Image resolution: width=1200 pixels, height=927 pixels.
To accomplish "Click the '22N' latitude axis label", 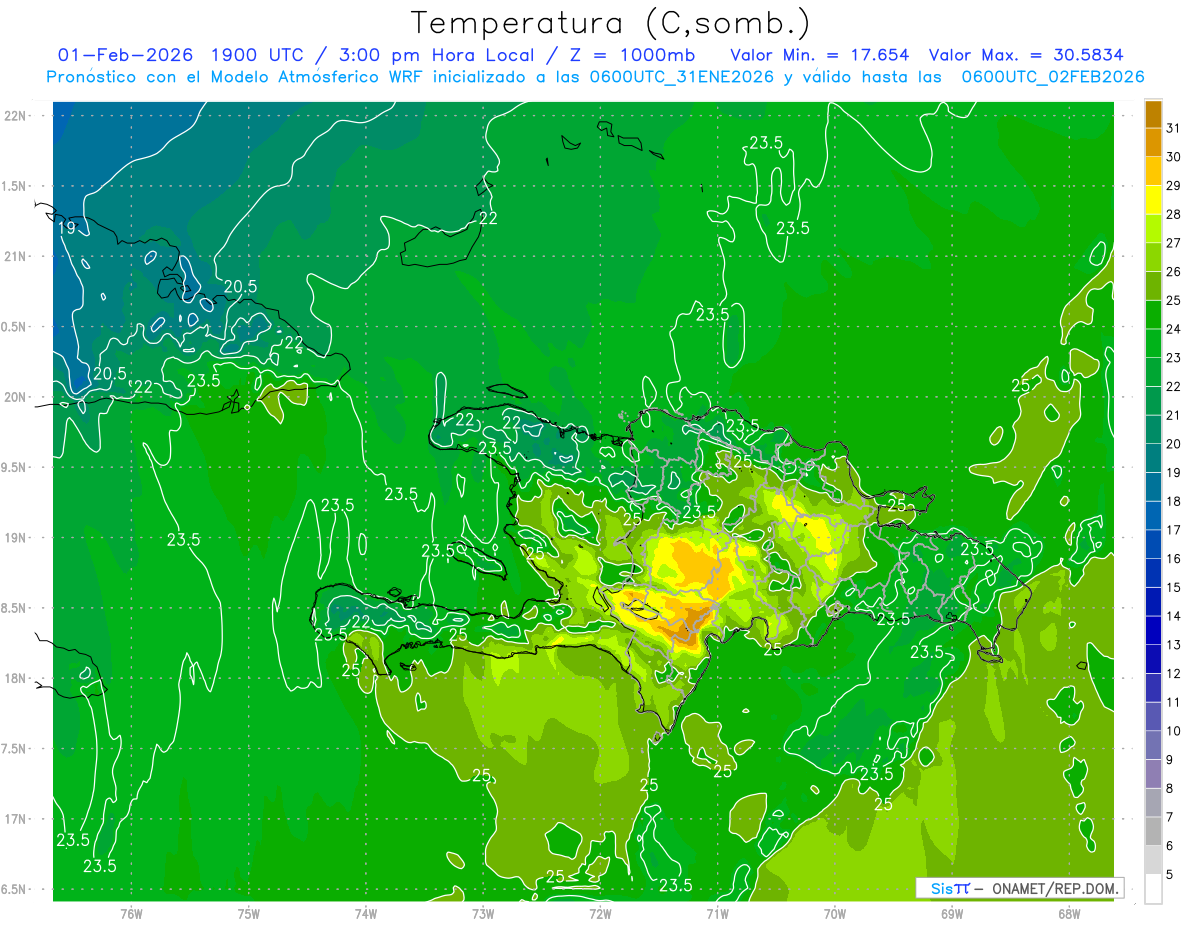I will click(15, 115).
